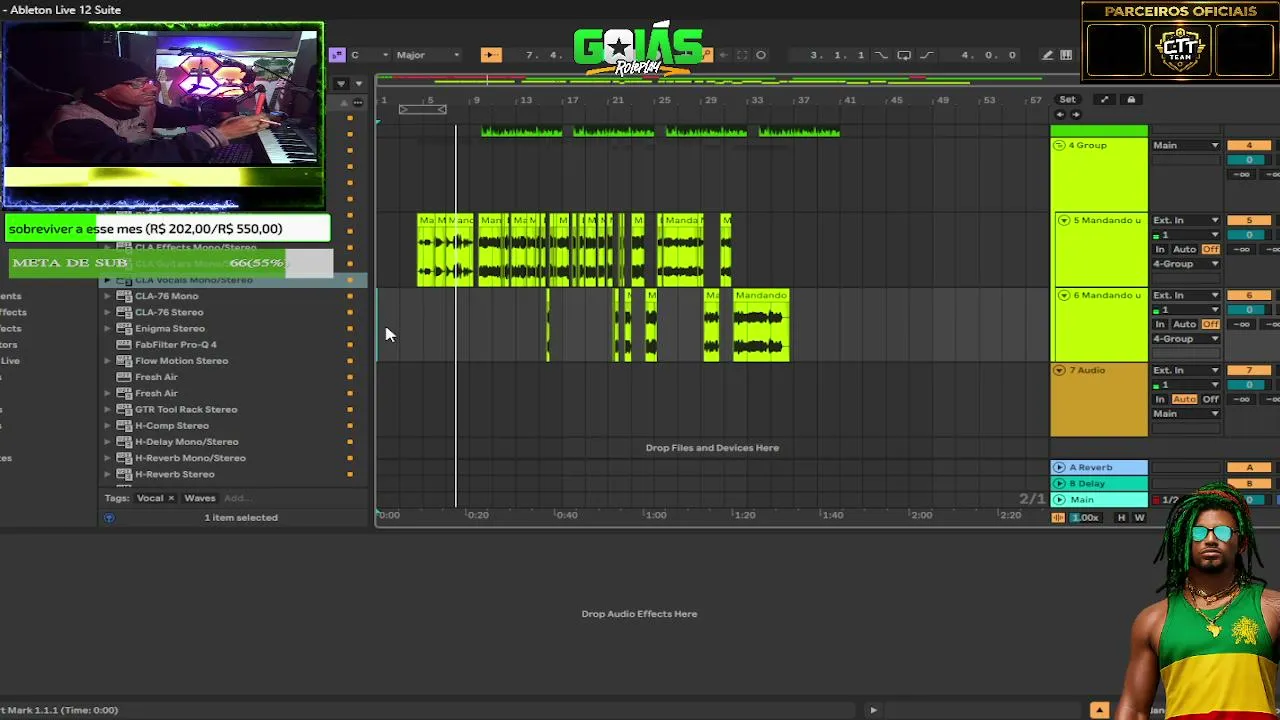This screenshot has height=720, width=1280.
Task: Expand the CLA-76 Mono browser item
Action: 107,296
